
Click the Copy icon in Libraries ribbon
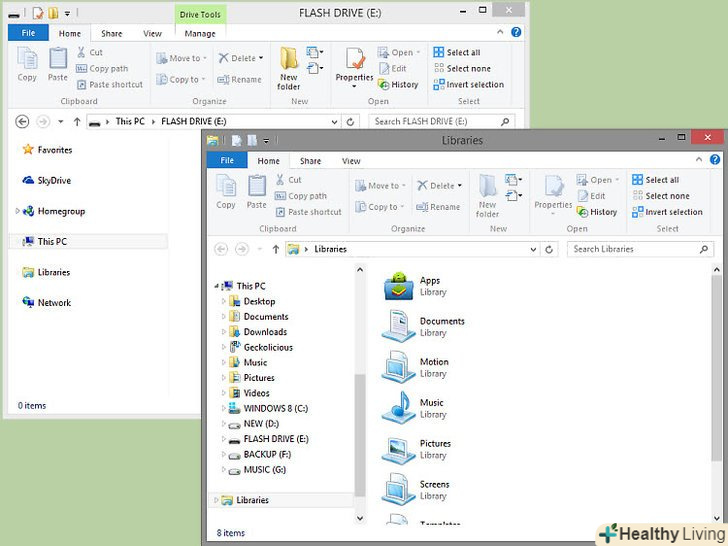(x=226, y=190)
